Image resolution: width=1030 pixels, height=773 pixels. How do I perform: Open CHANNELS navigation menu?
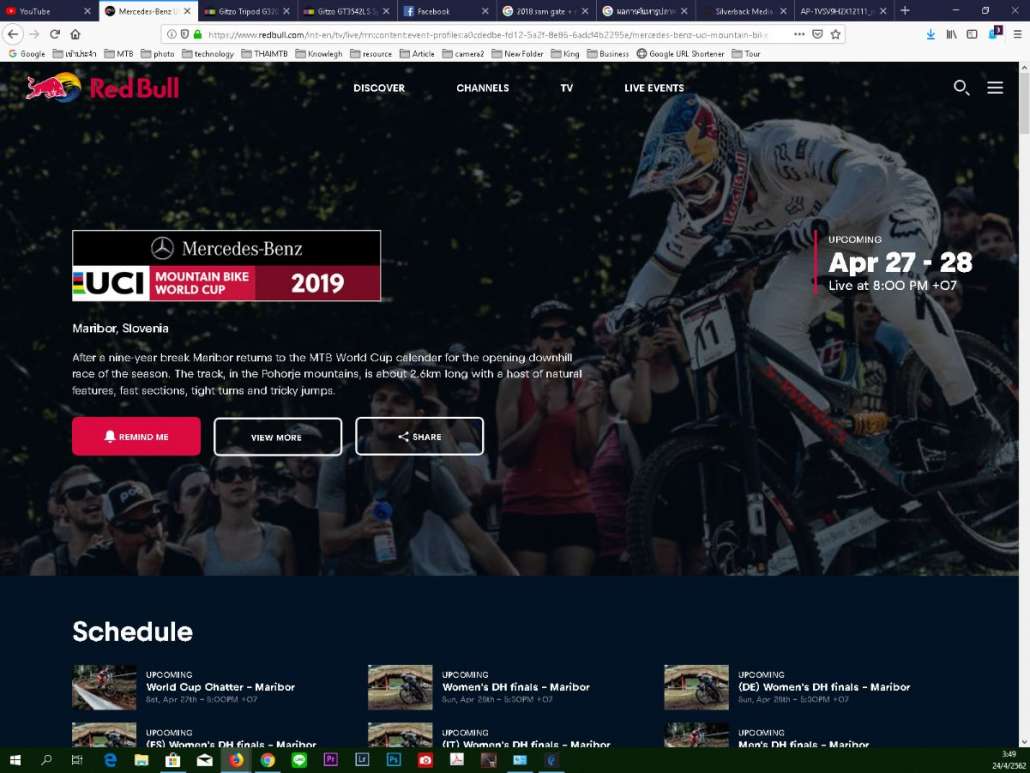coord(482,88)
